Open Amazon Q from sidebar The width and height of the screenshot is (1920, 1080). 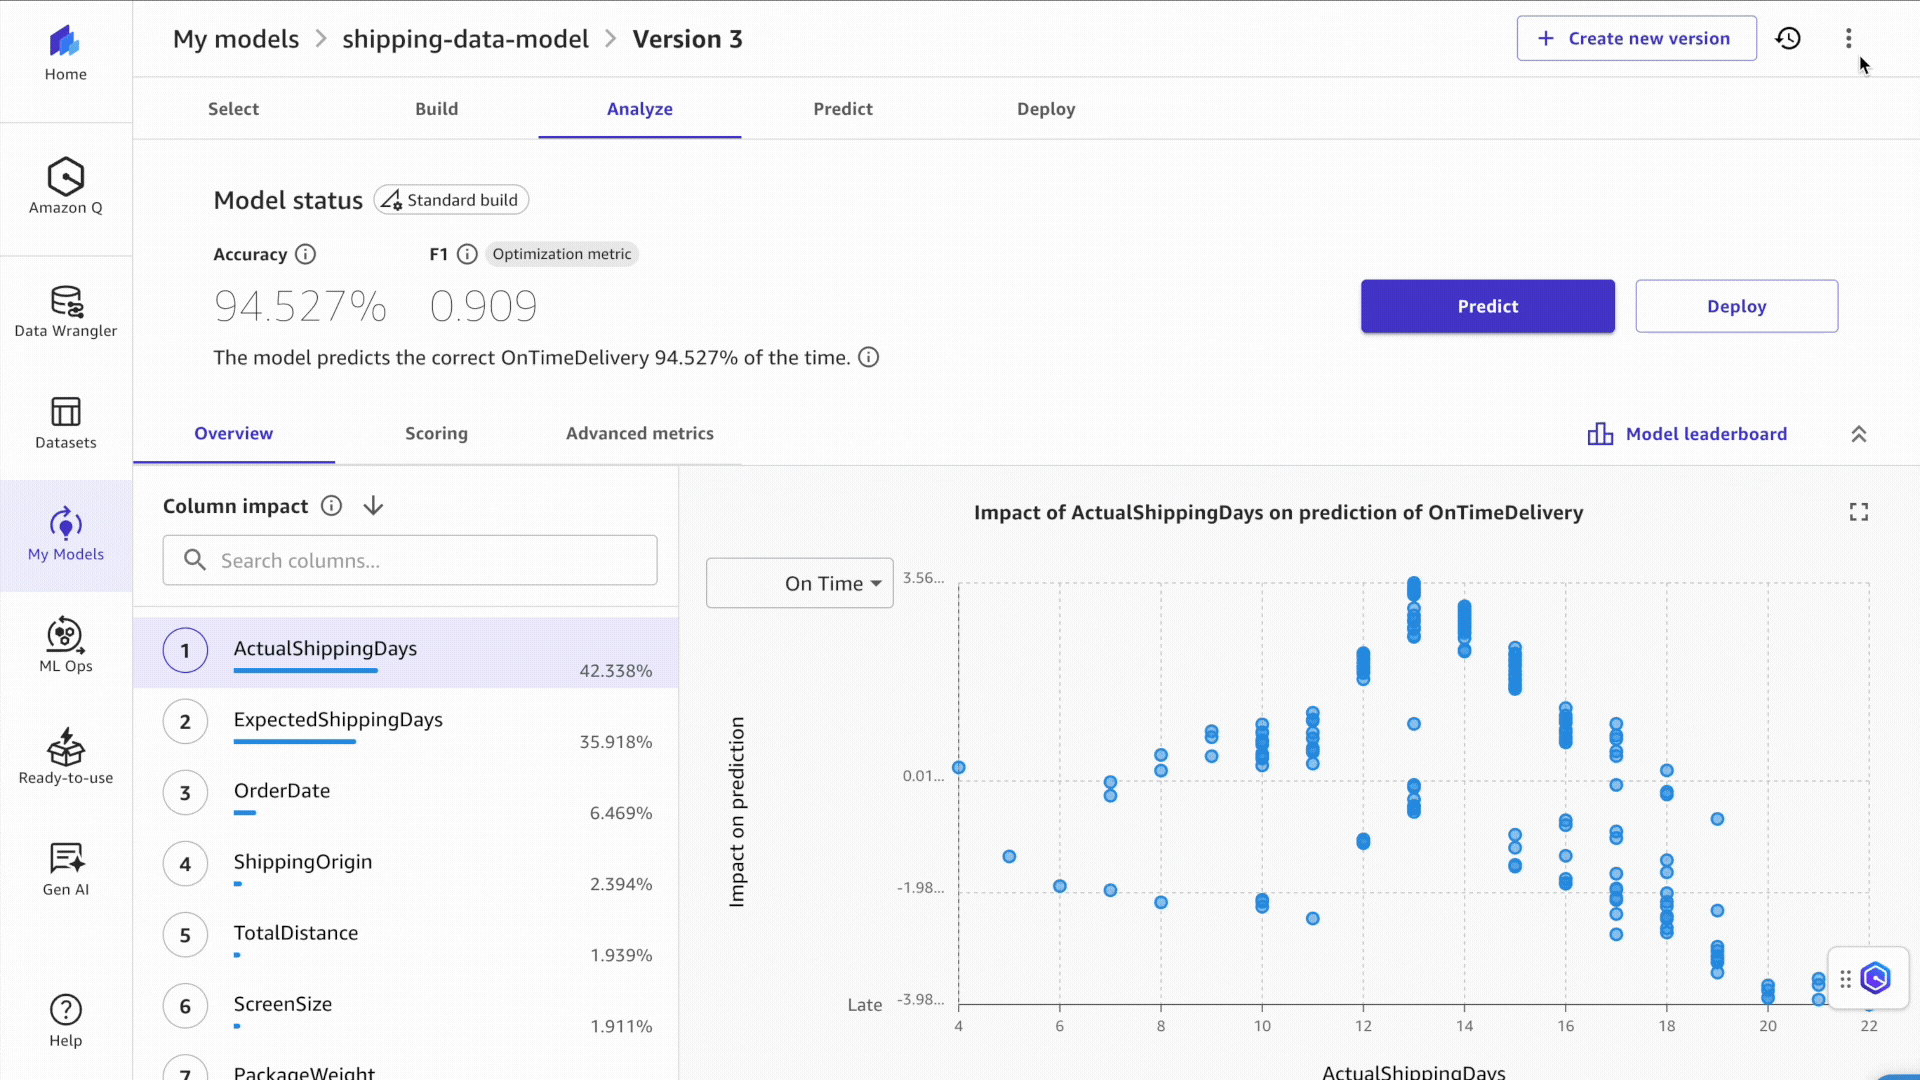pyautogui.click(x=66, y=186)
